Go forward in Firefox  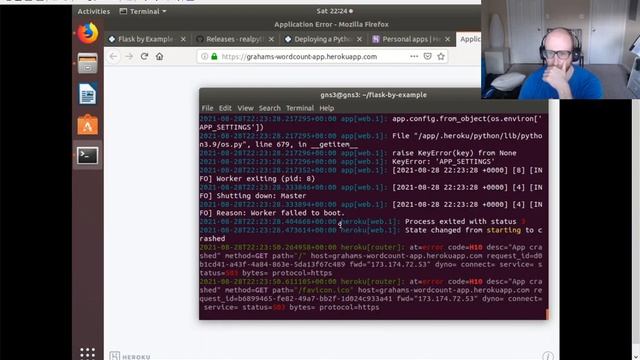[129, 56]
